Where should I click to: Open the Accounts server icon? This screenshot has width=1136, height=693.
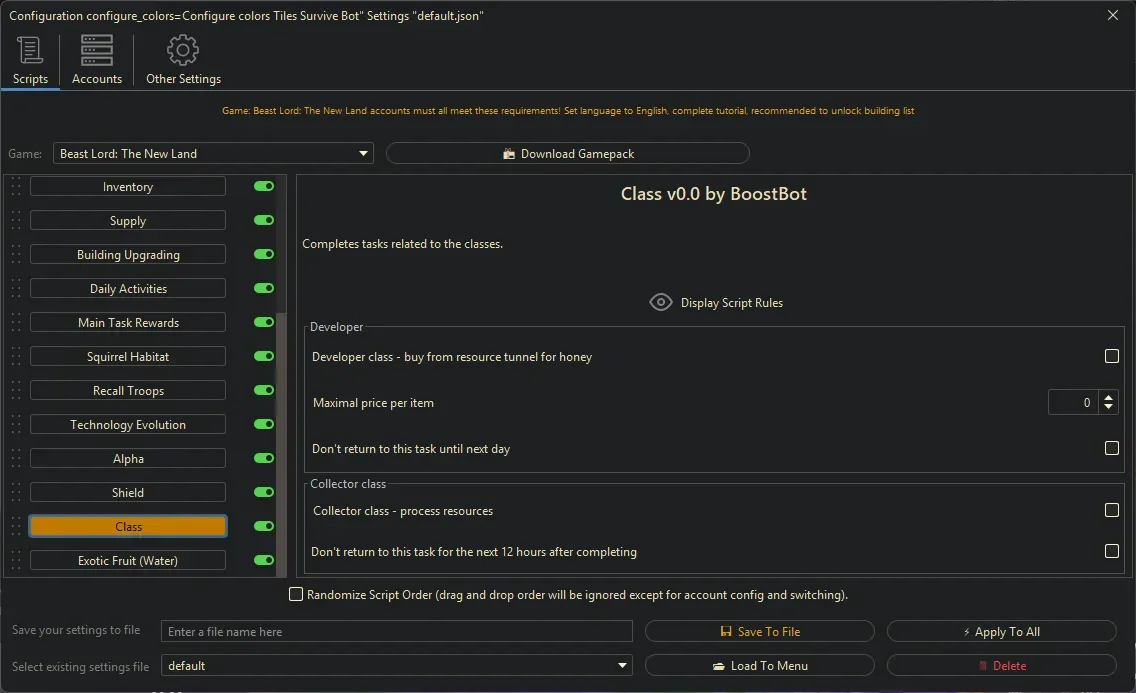click(x=97, y=50)
